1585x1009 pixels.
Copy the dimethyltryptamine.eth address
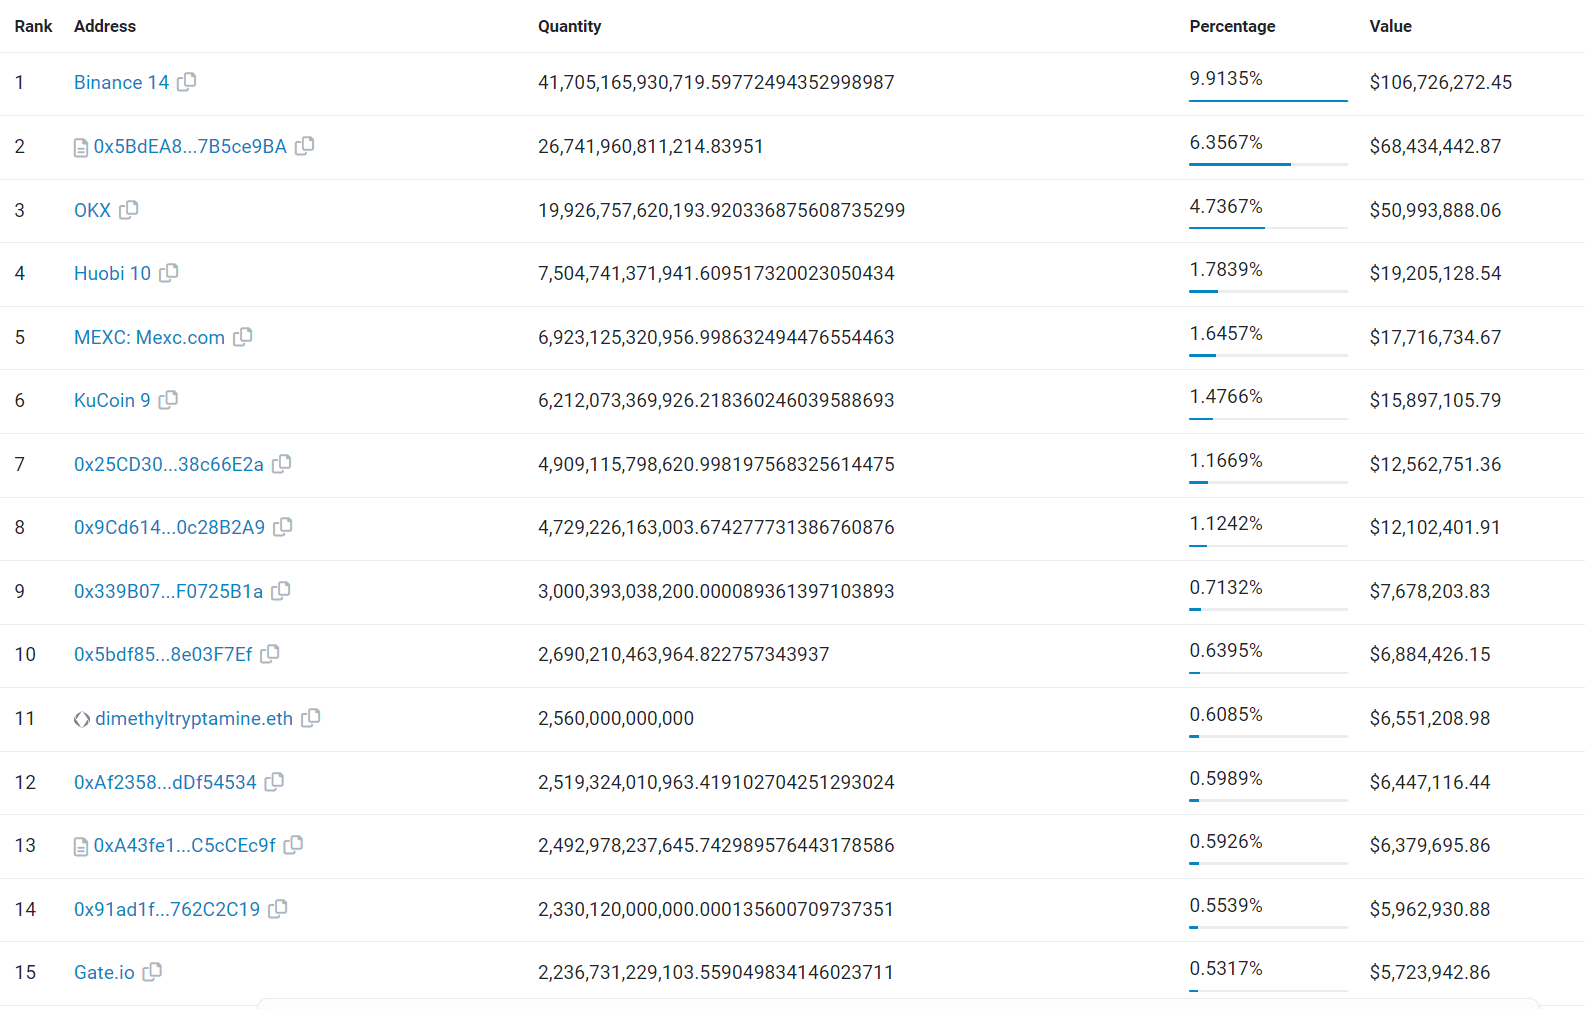click(x=311, y=718)
